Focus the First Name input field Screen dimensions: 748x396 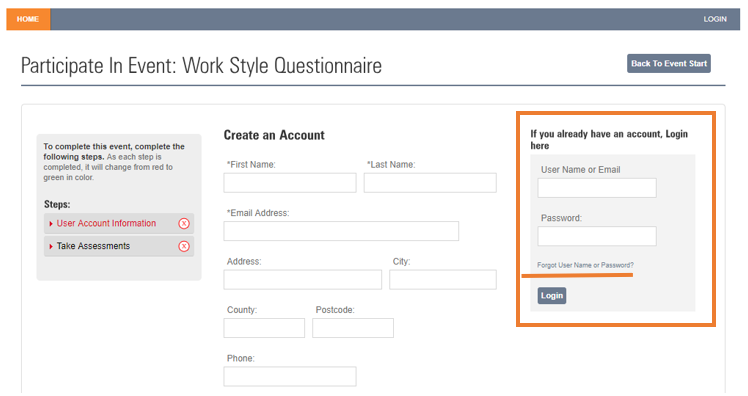pos(290,183)
